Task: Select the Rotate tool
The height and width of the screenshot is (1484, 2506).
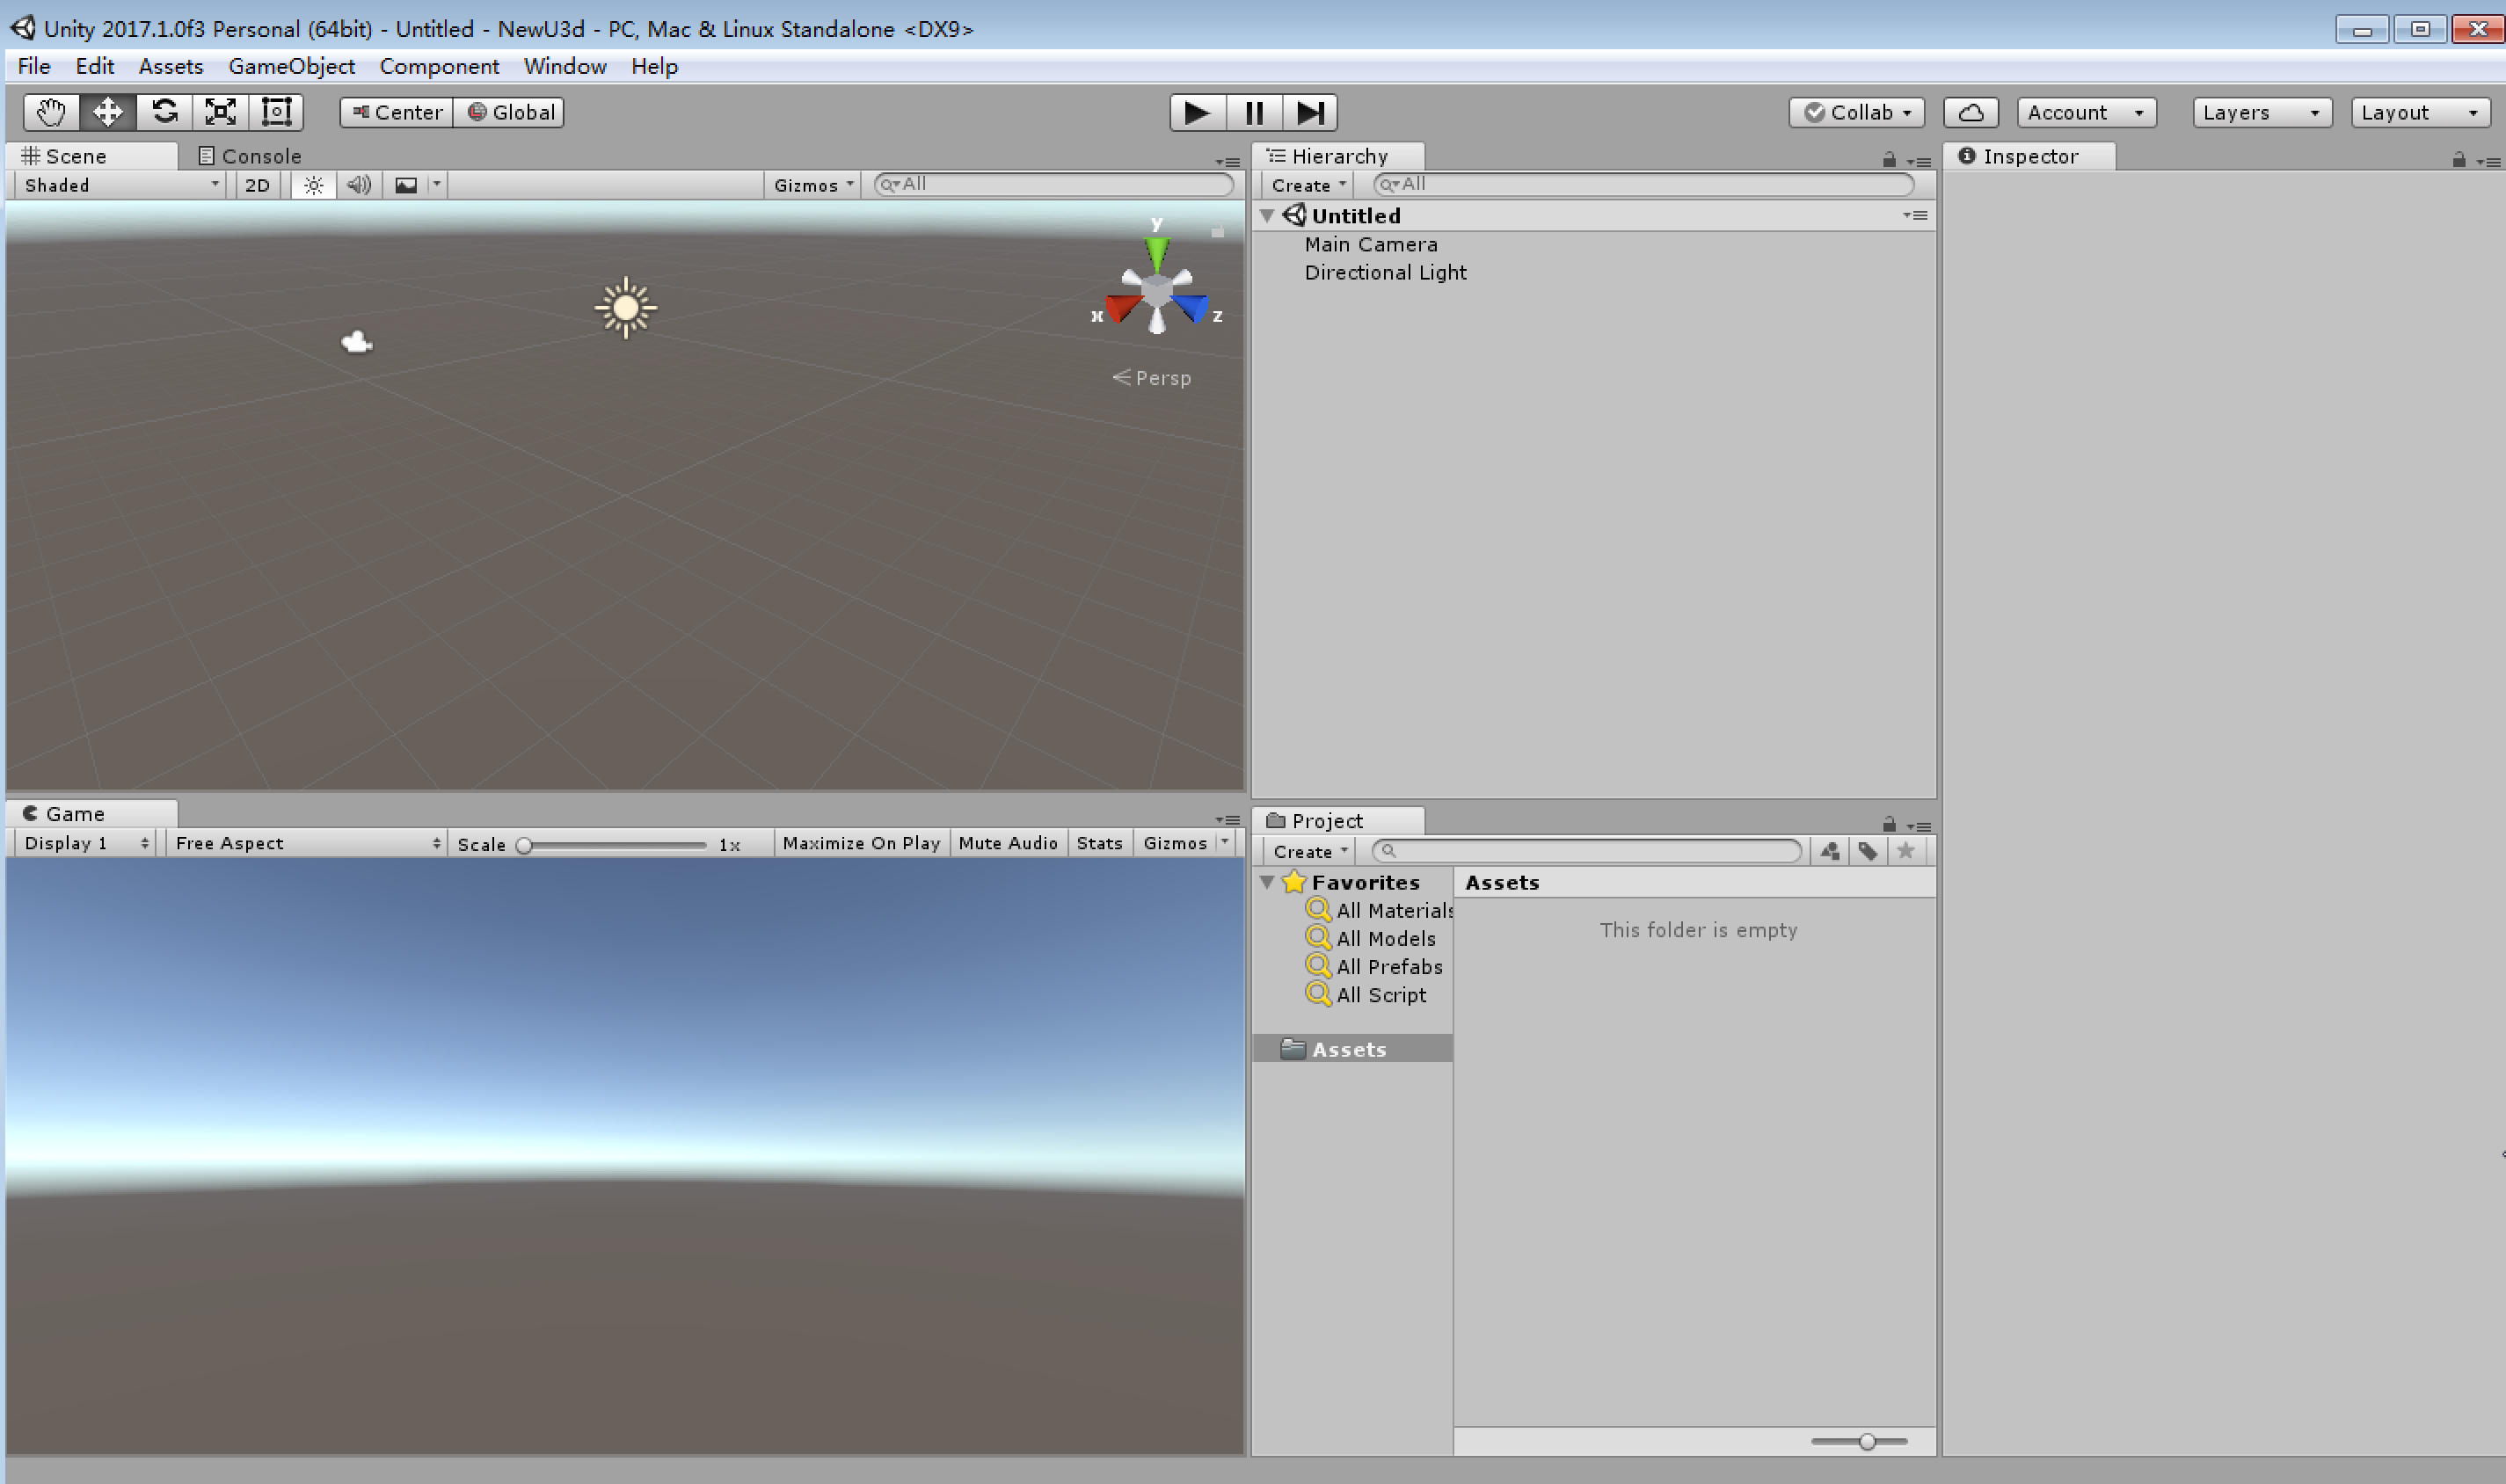Action: (164, 112)
